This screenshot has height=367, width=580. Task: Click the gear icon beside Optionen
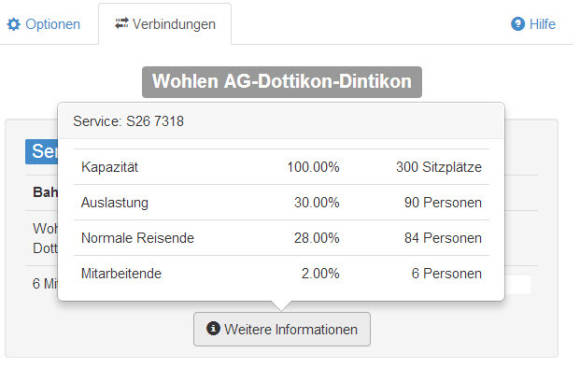click(x=14, y=24)
